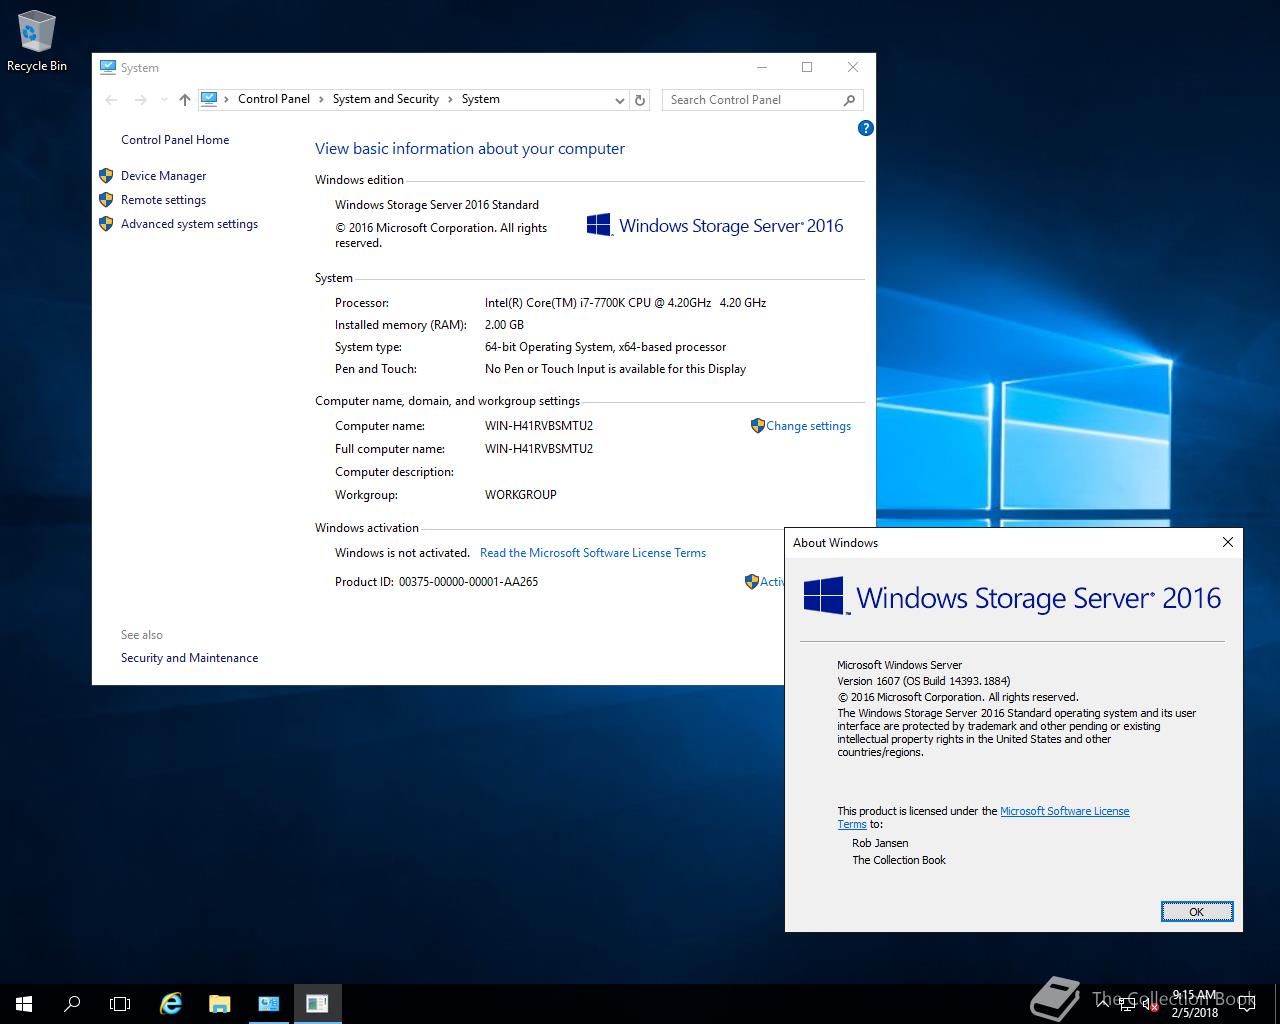Click the processor Intel Core i7-7700K text

625,303
